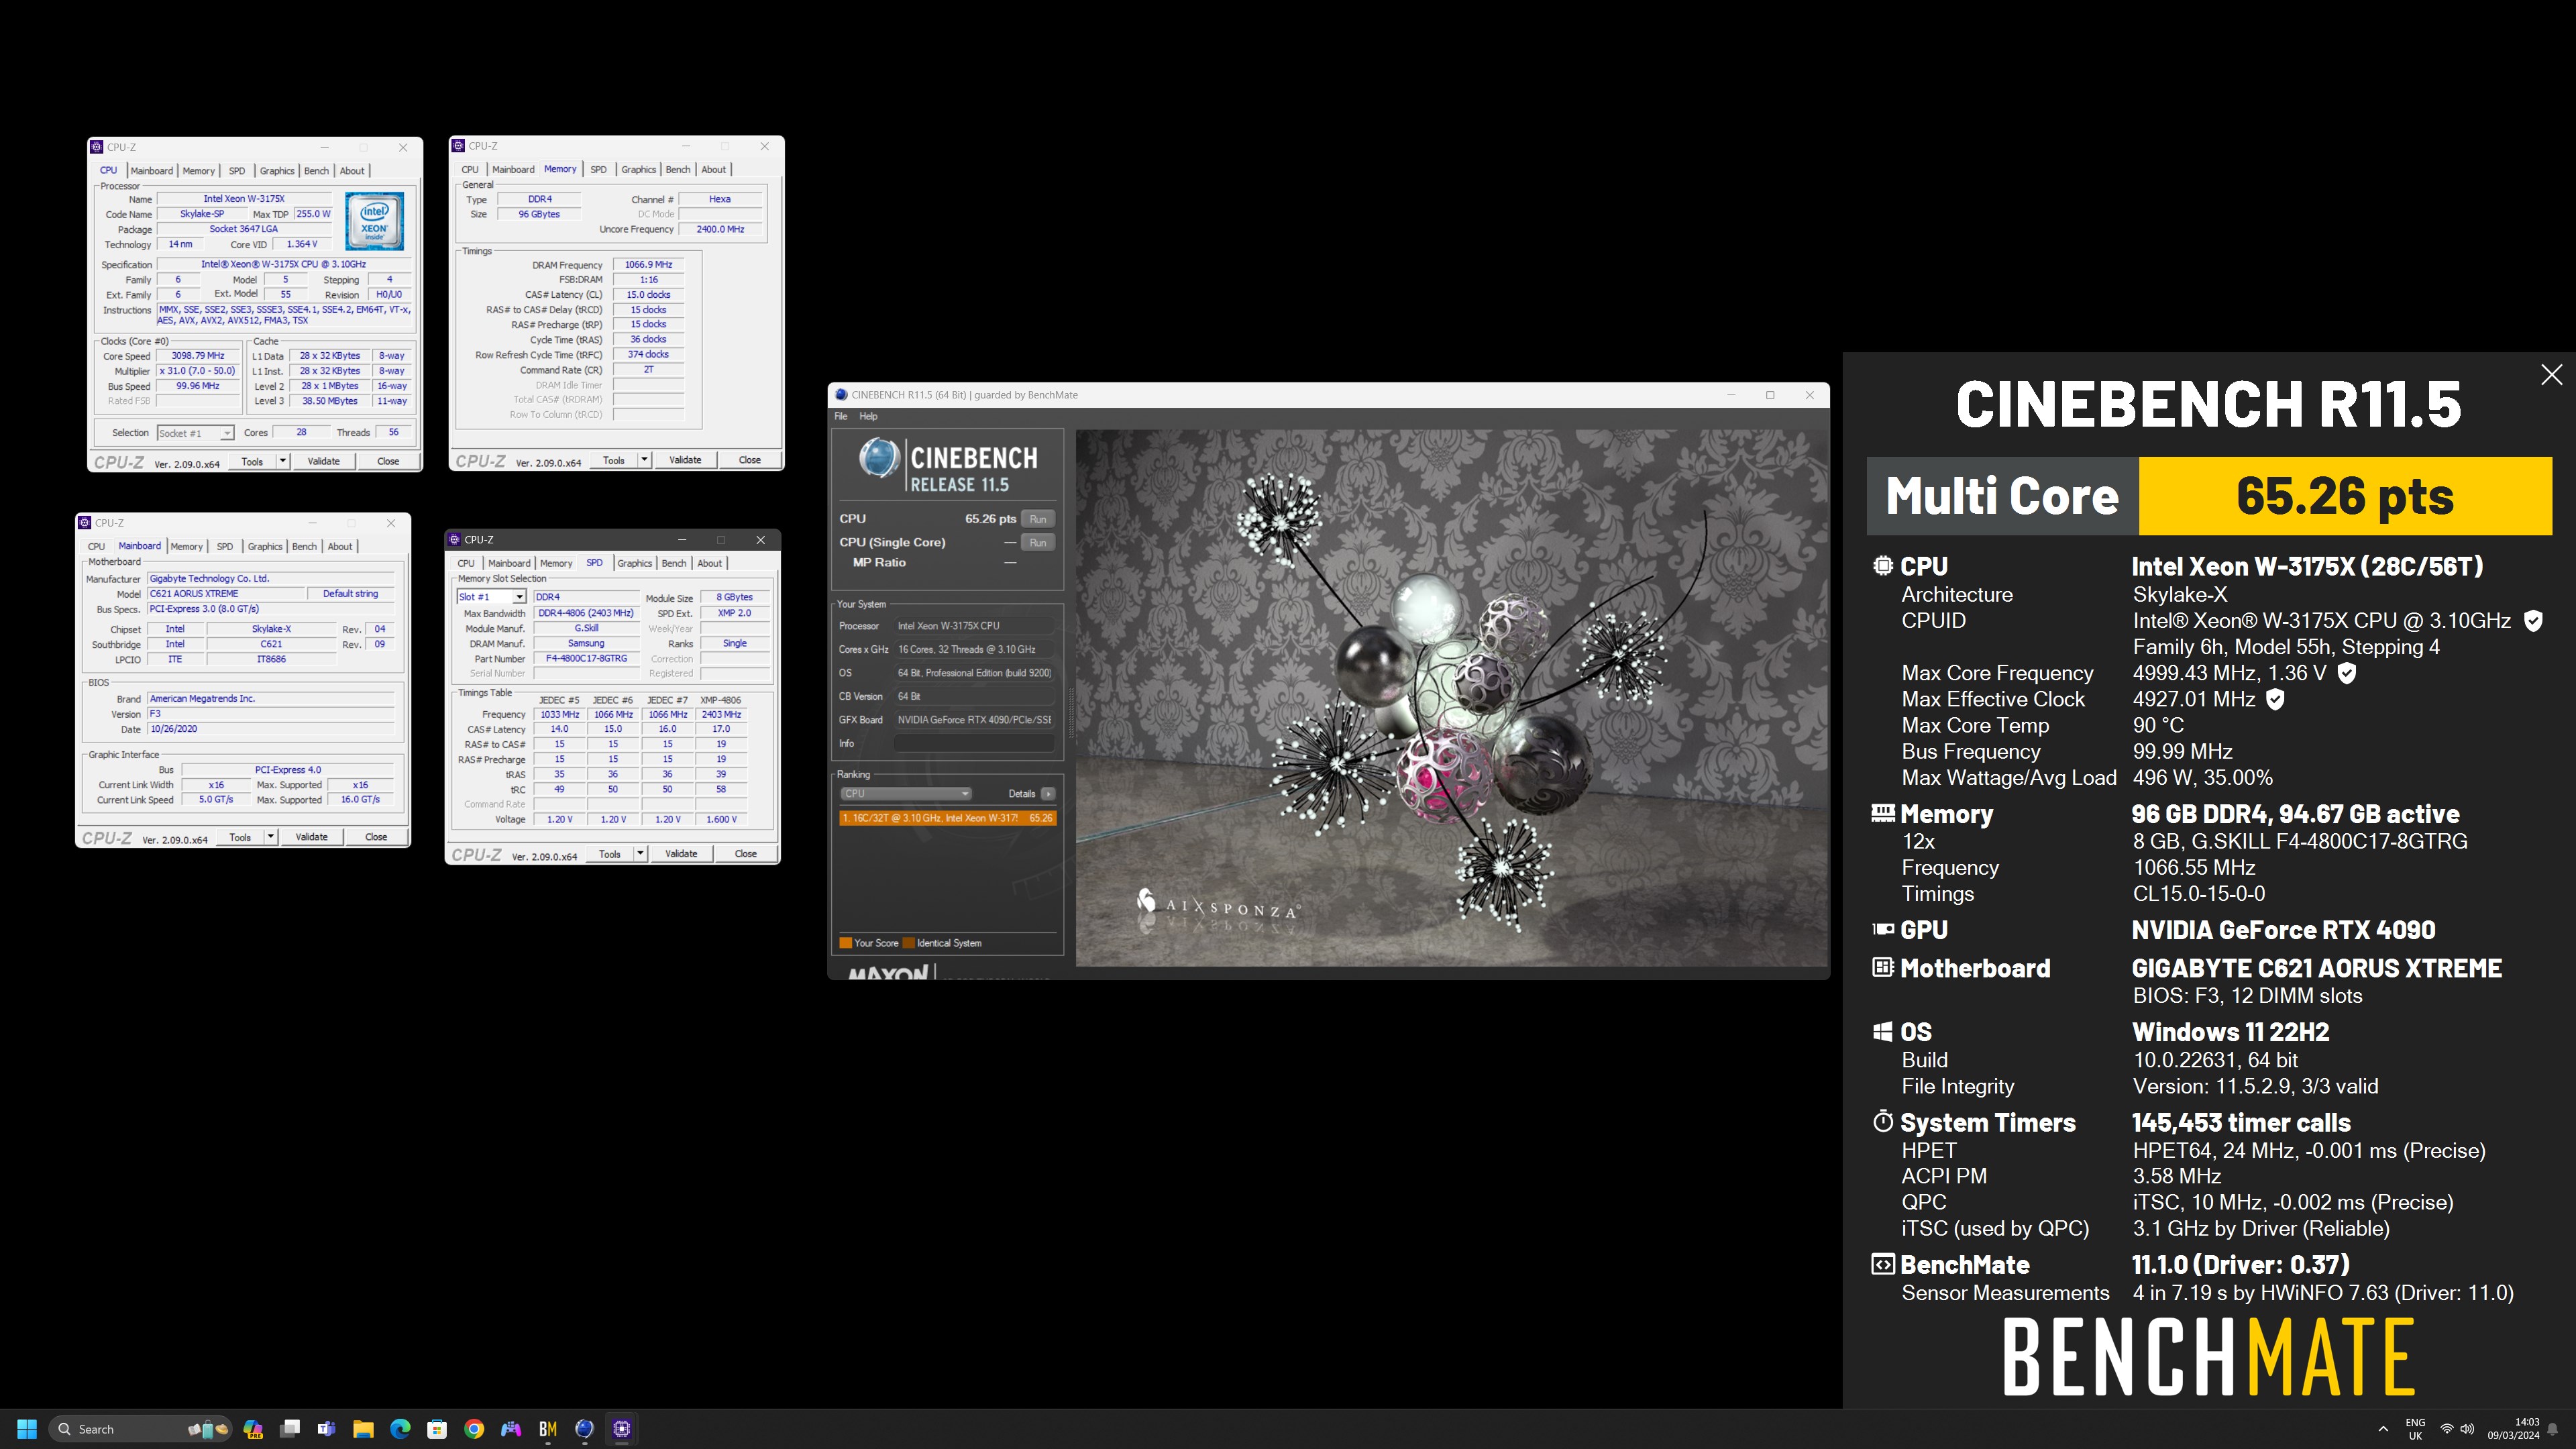Image resolution: width=2576 pixels, height=1449 pixels.
Task: Open the Cinebench Help menu
Action: point(868,416)
